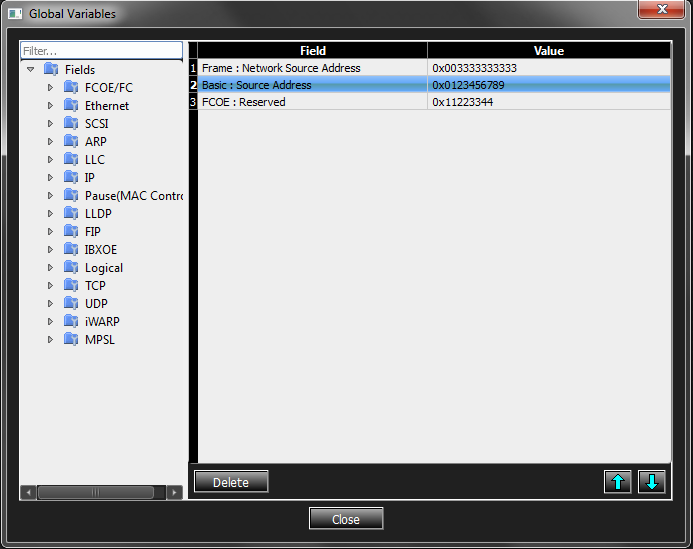Select the 'Ethernet' tree label
The width and height of the screenshot is (693, 549).
tap(107, 106)
